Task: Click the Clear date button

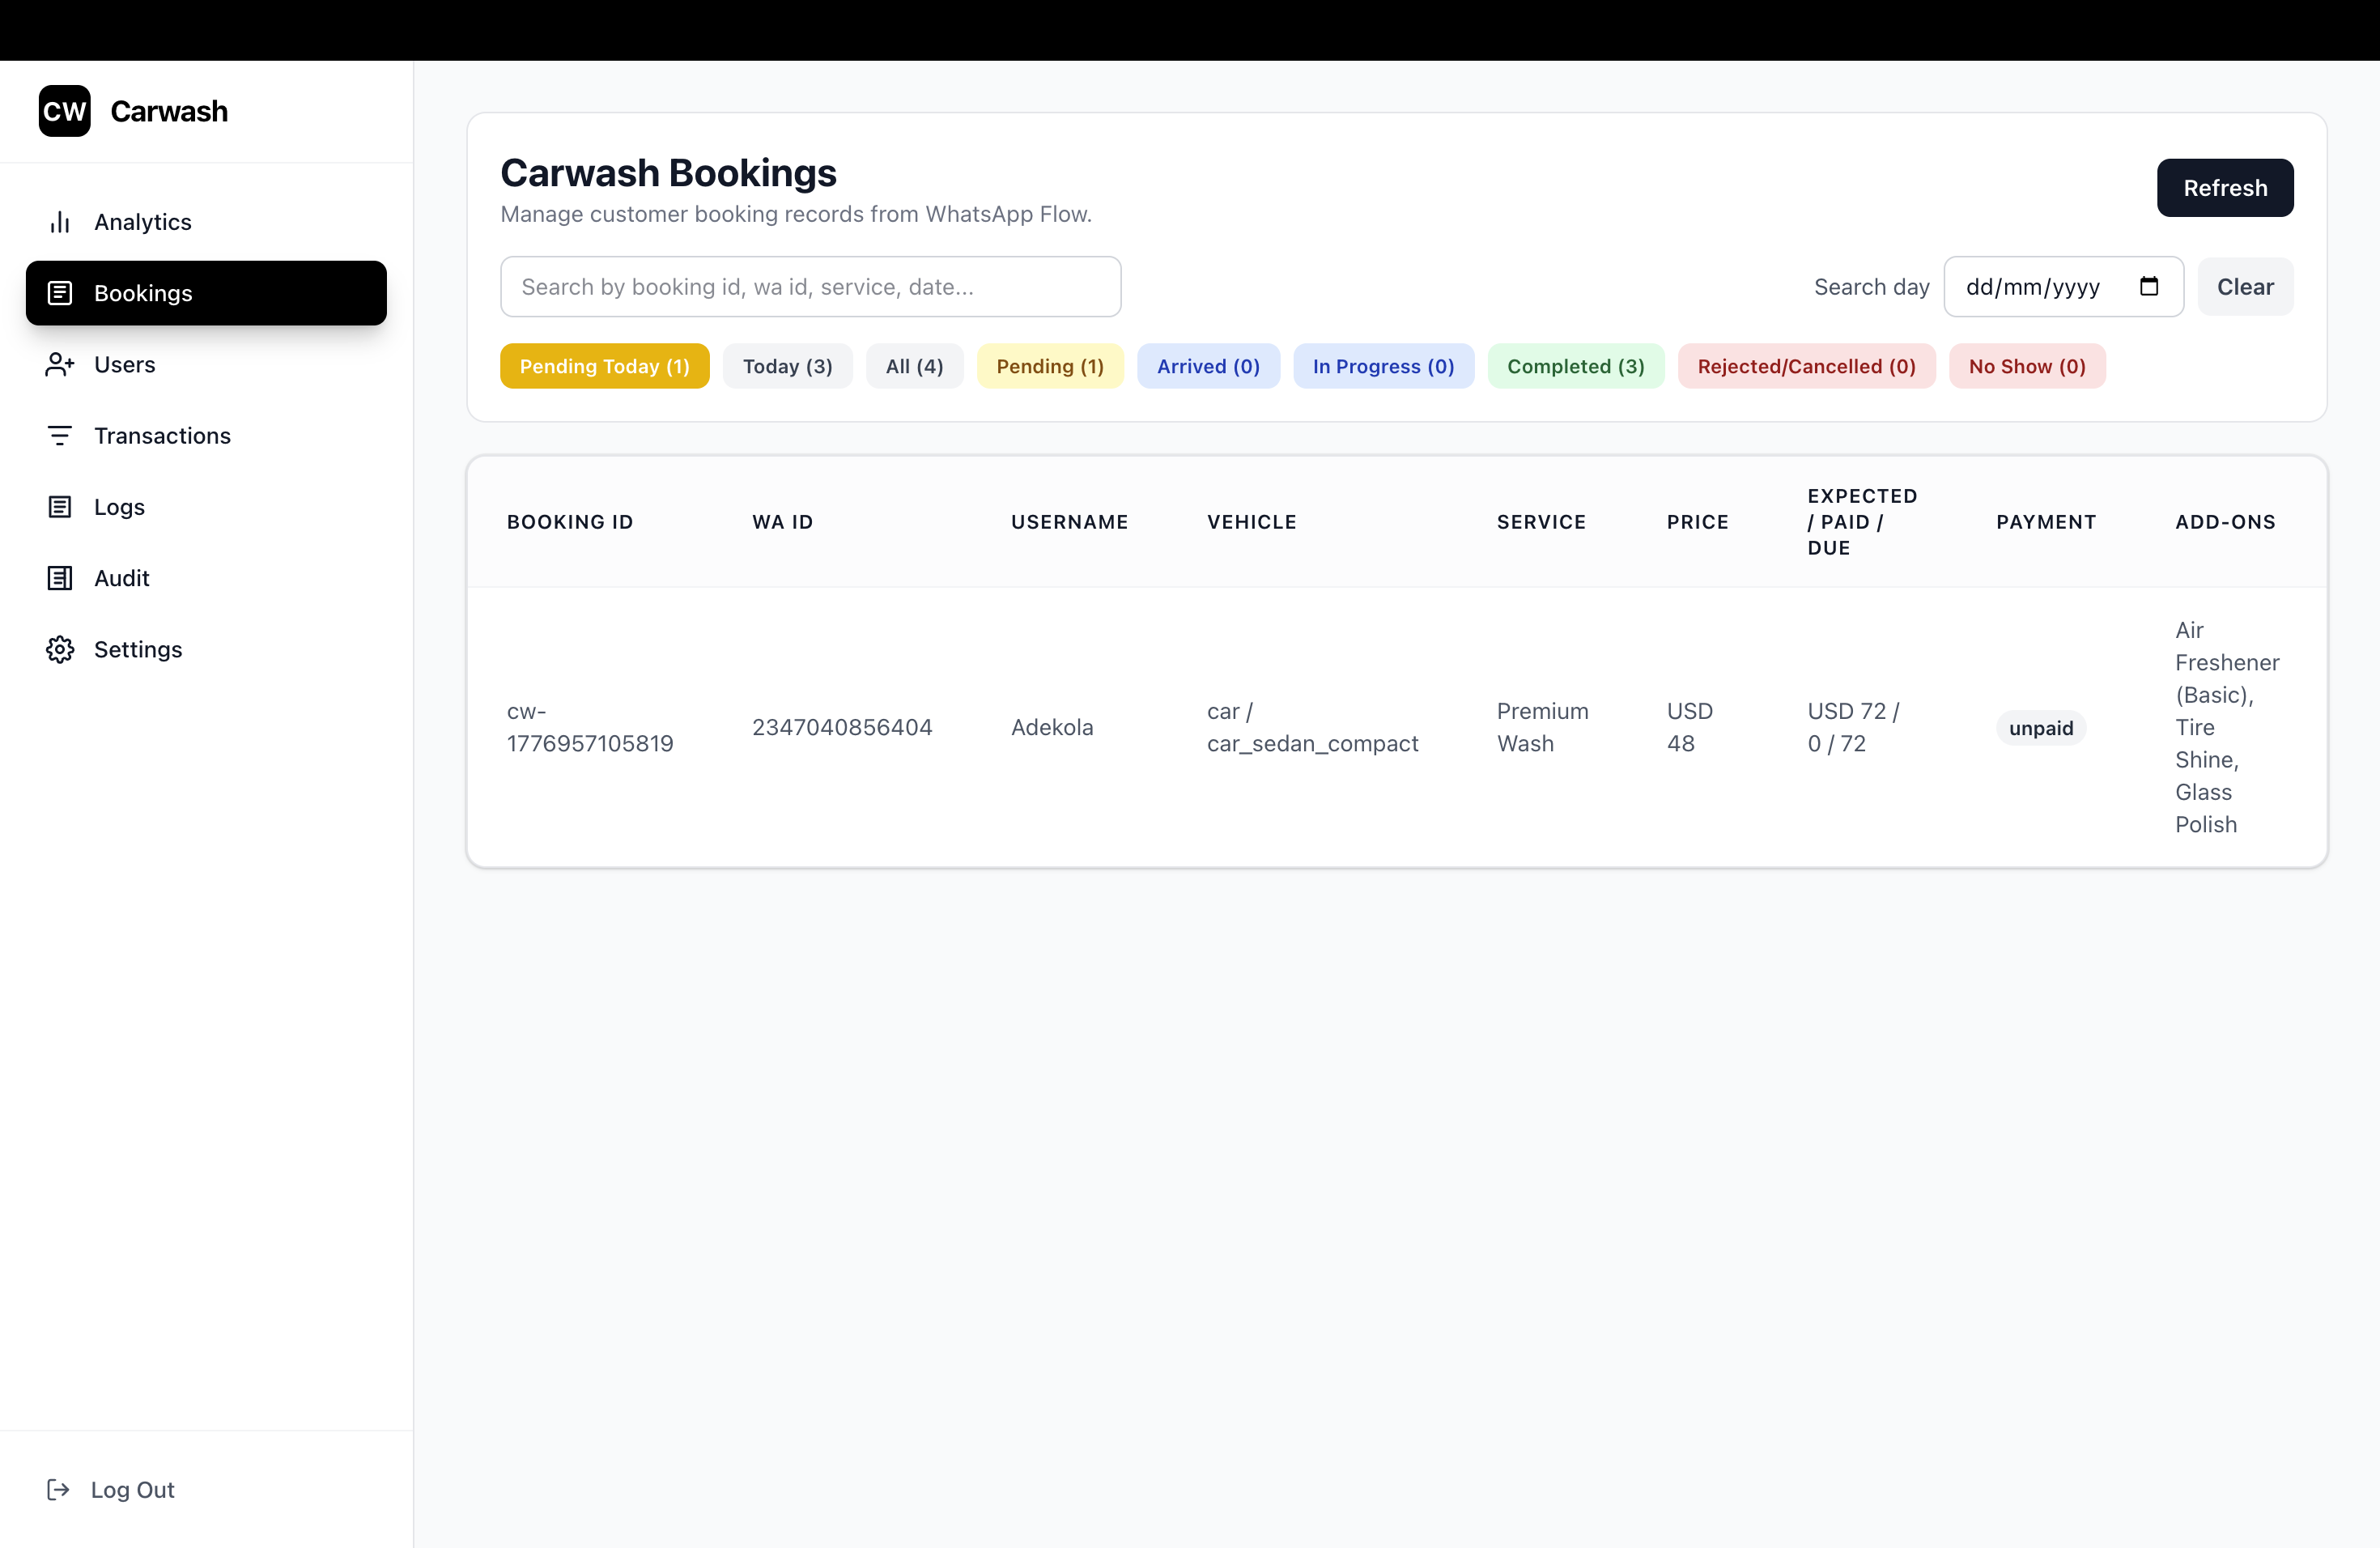Action: (2244, 287)
